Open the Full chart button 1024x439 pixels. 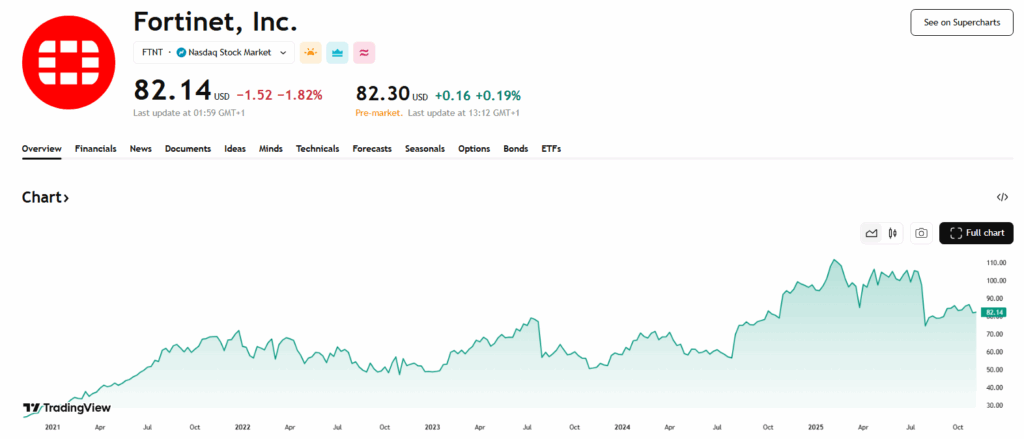(x=976, y=233)
